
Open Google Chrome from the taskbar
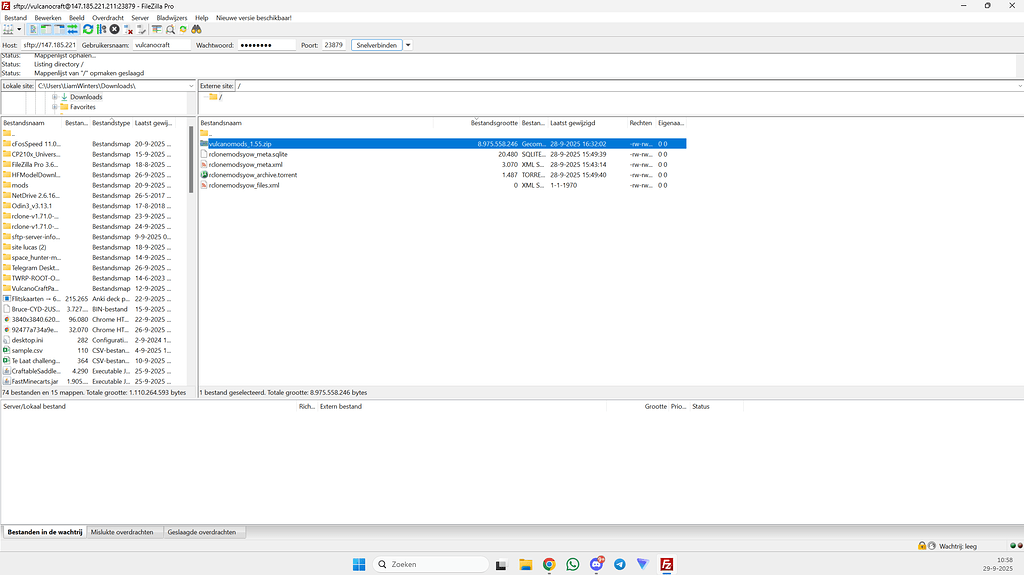pyautogui.click(x=549, y=565)
